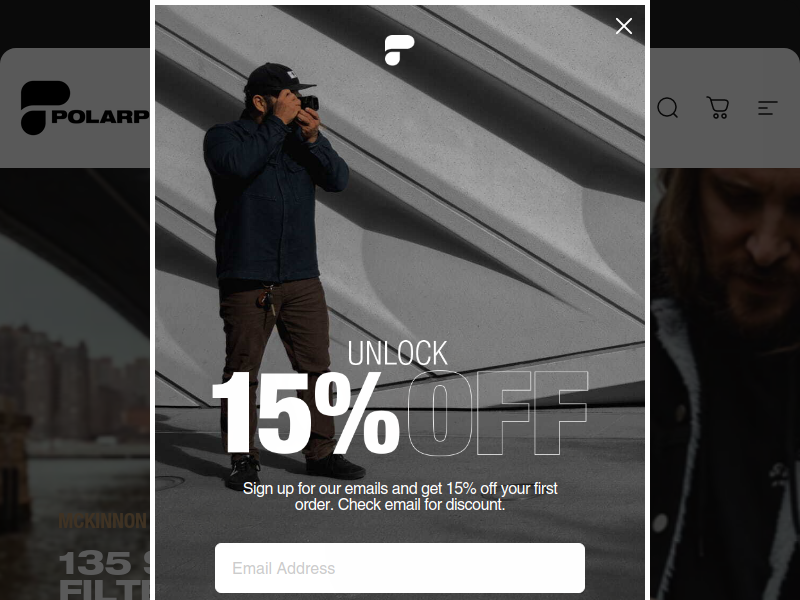This screenshot has width=800, height=600.
Task: Open the hamburger menu icon
Action: point(767,108)
